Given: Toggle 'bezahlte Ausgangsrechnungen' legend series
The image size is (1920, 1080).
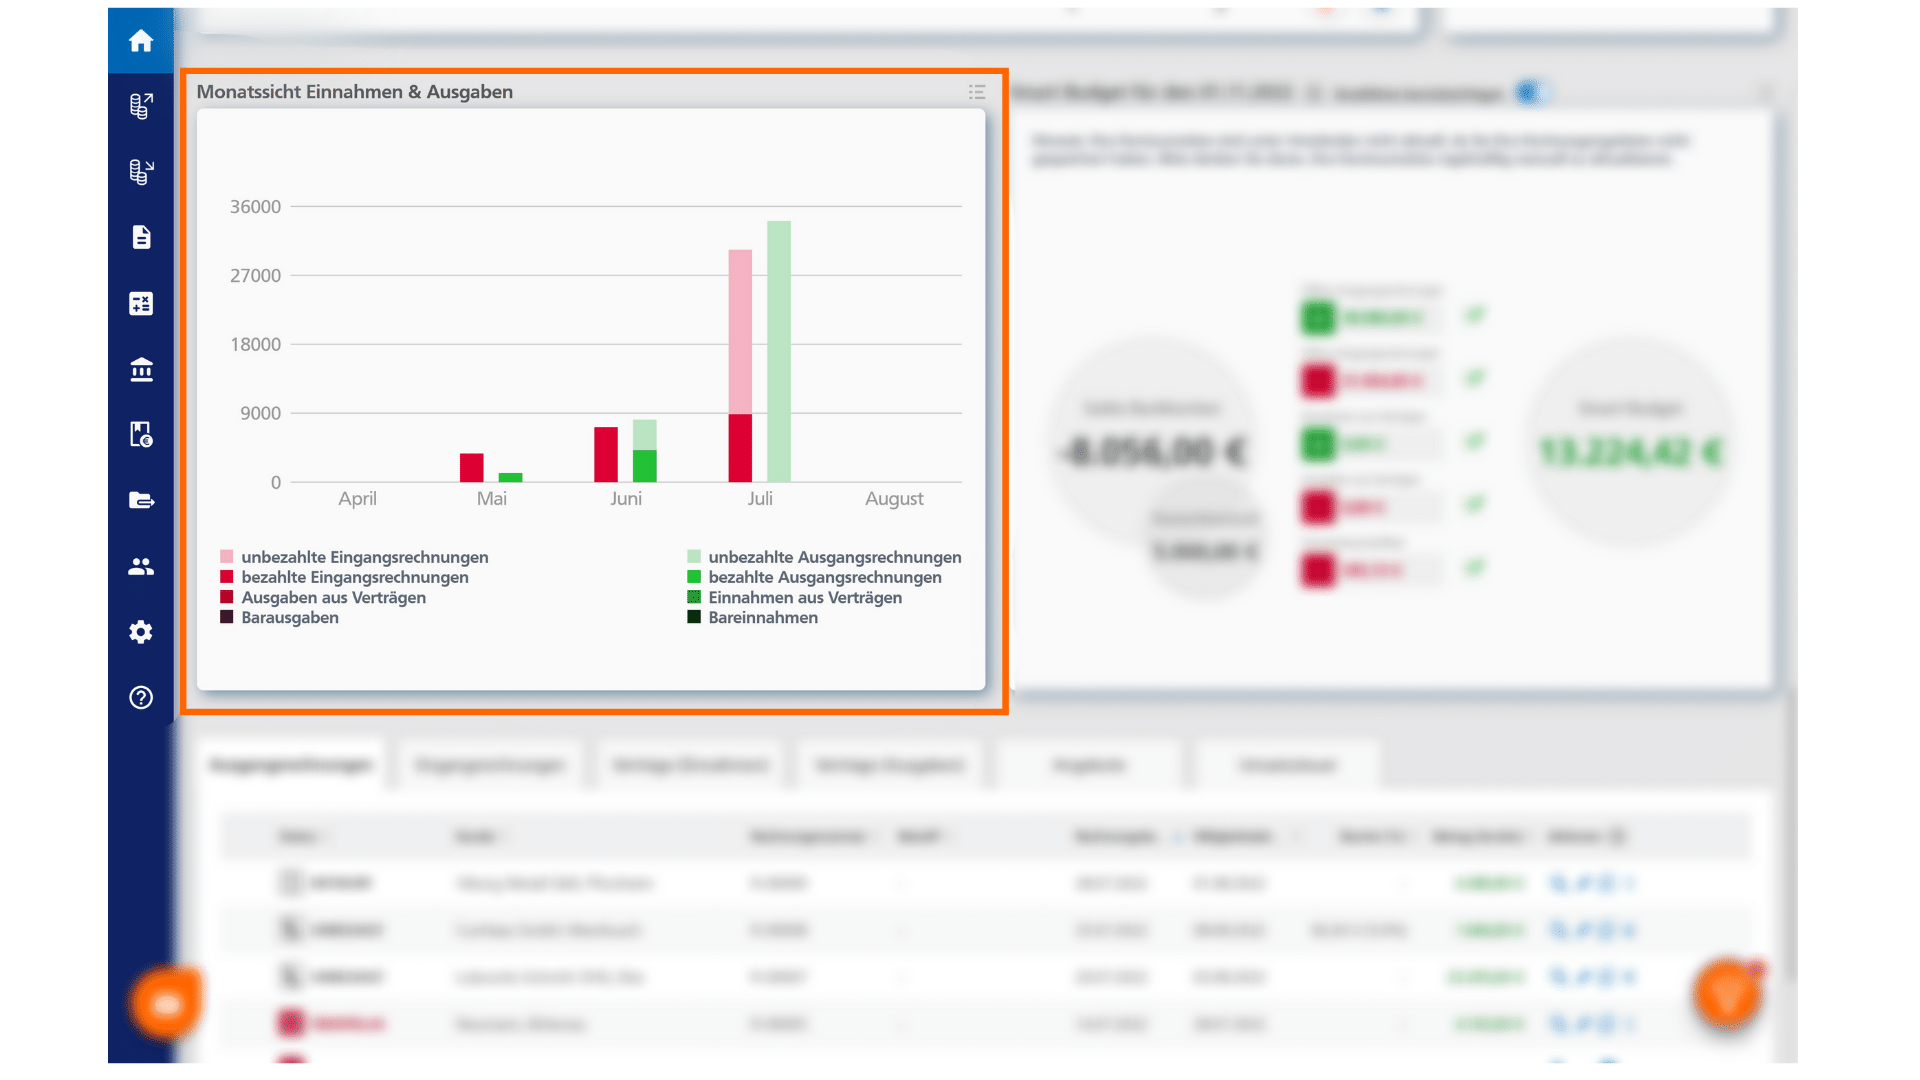Looking at the screenshot, I should tap(814, 577).
